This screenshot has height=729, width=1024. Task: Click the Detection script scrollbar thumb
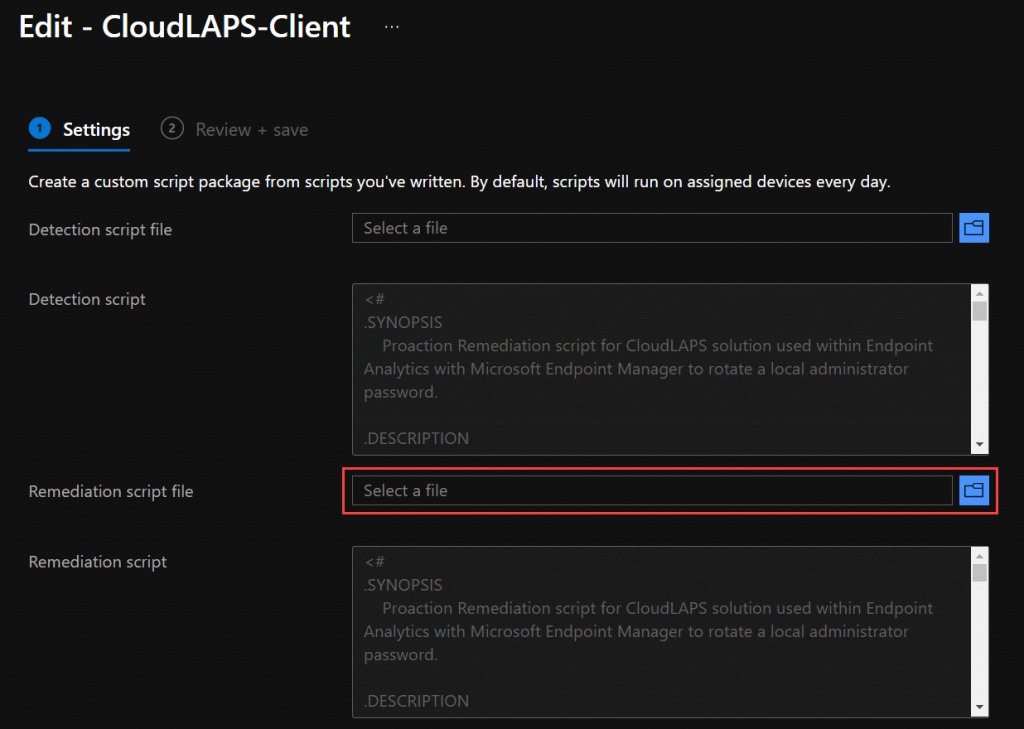click(x=980, y=311)
